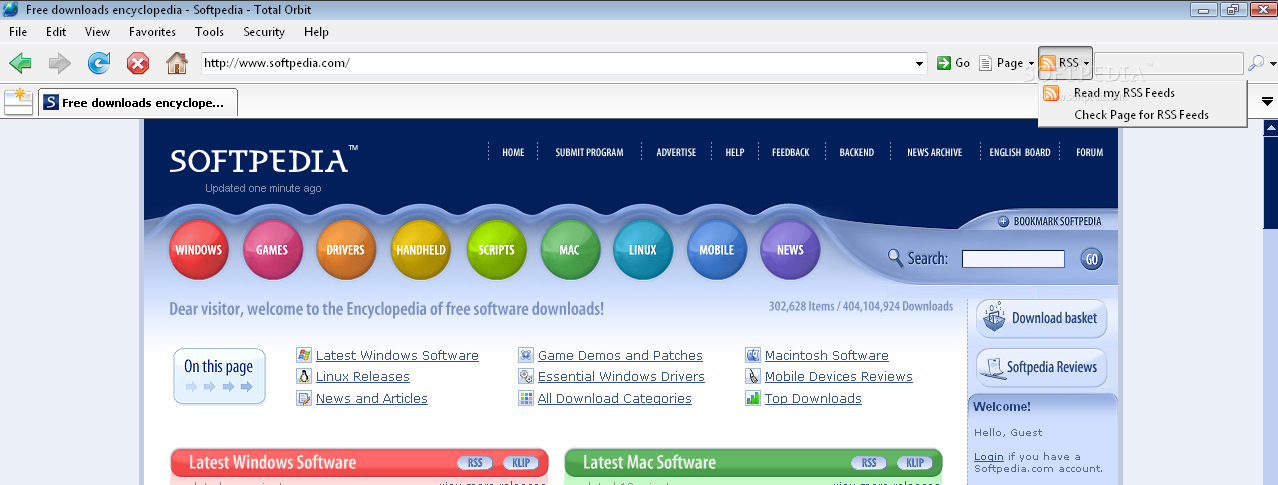Open the View menu
Viewport: 1278px width, 485px height.
click(97, 32)
